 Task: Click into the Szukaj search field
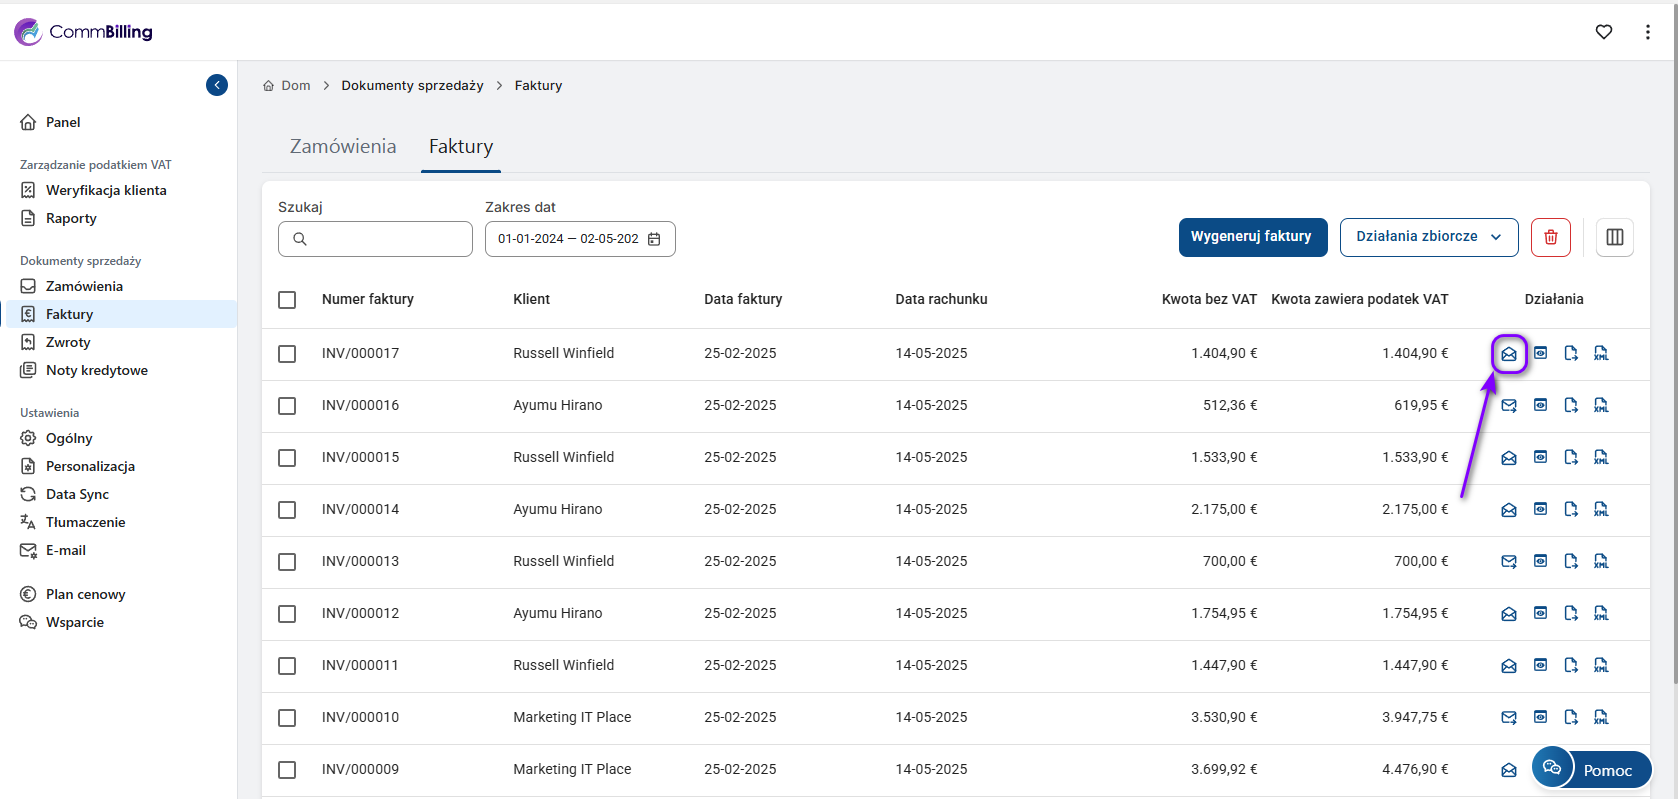(x=385, y=239)
